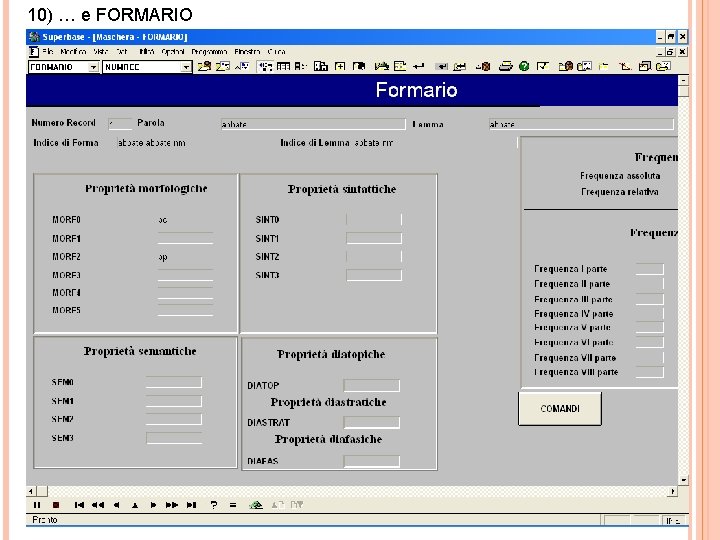Screen dimensions: 720x540
Task: Click the SINT1 input field
Action: pyautogui.click(x=374, y=238)
